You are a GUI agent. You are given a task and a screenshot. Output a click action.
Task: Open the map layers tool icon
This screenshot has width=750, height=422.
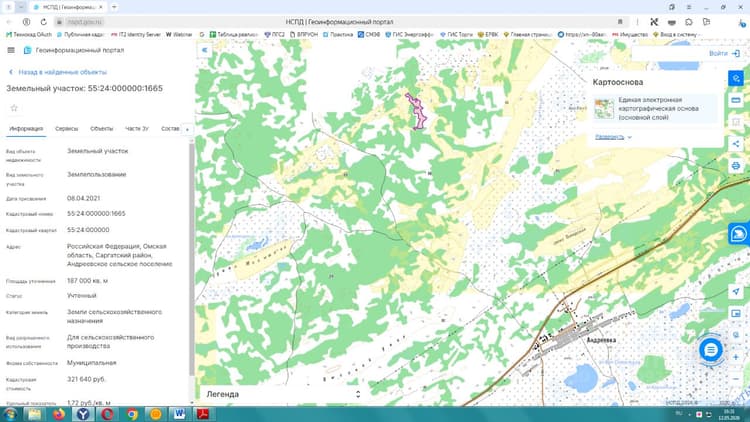coord(736,78)
